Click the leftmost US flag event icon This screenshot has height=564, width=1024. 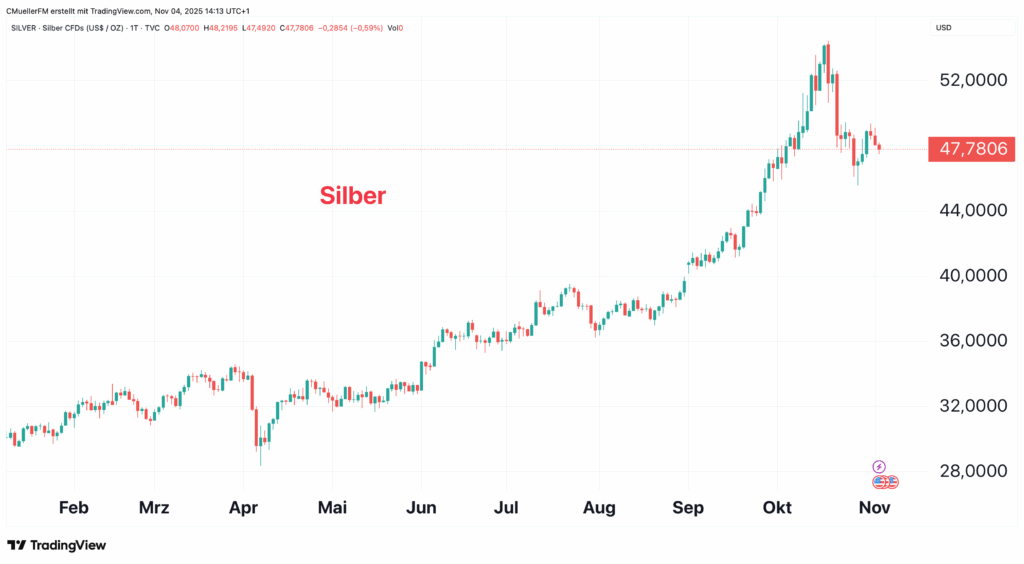tap(879, 482)
